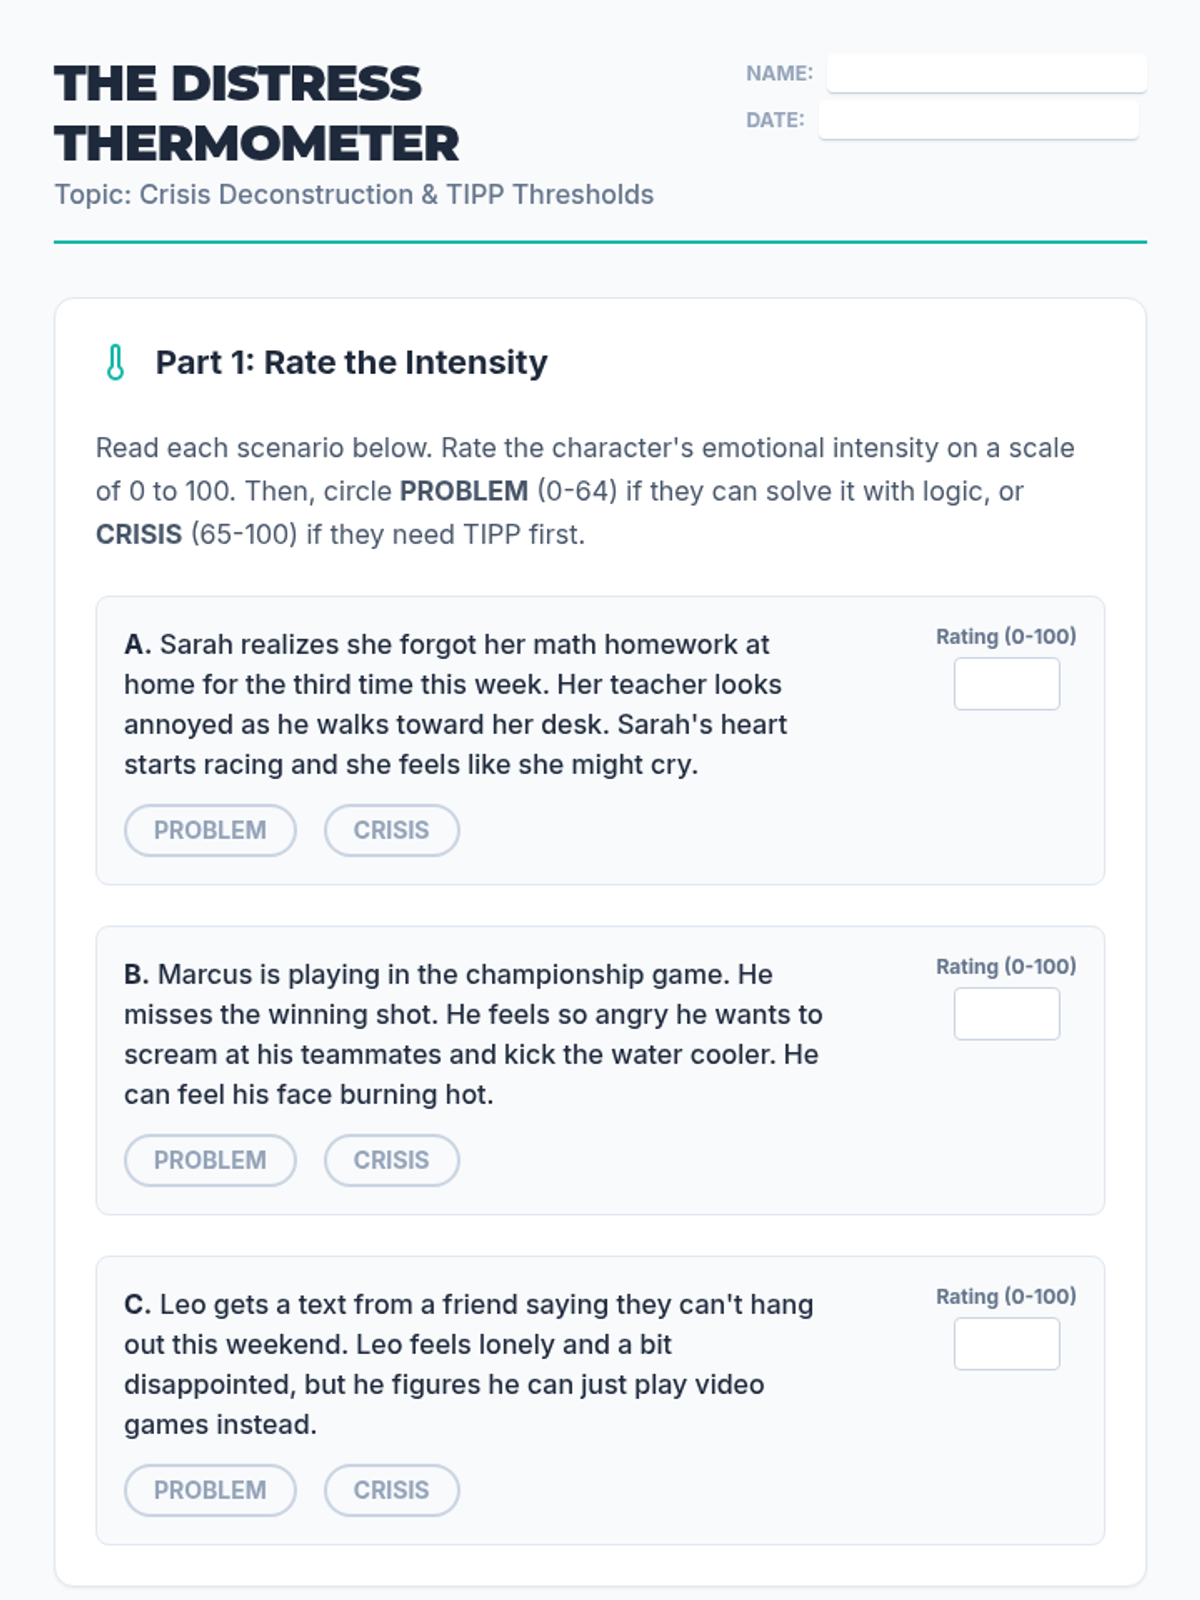Click the scenario B text about Marcus
The height and width of the screenshot is (1600, 1200).
pyautogui.click(x=472, y=1034)
